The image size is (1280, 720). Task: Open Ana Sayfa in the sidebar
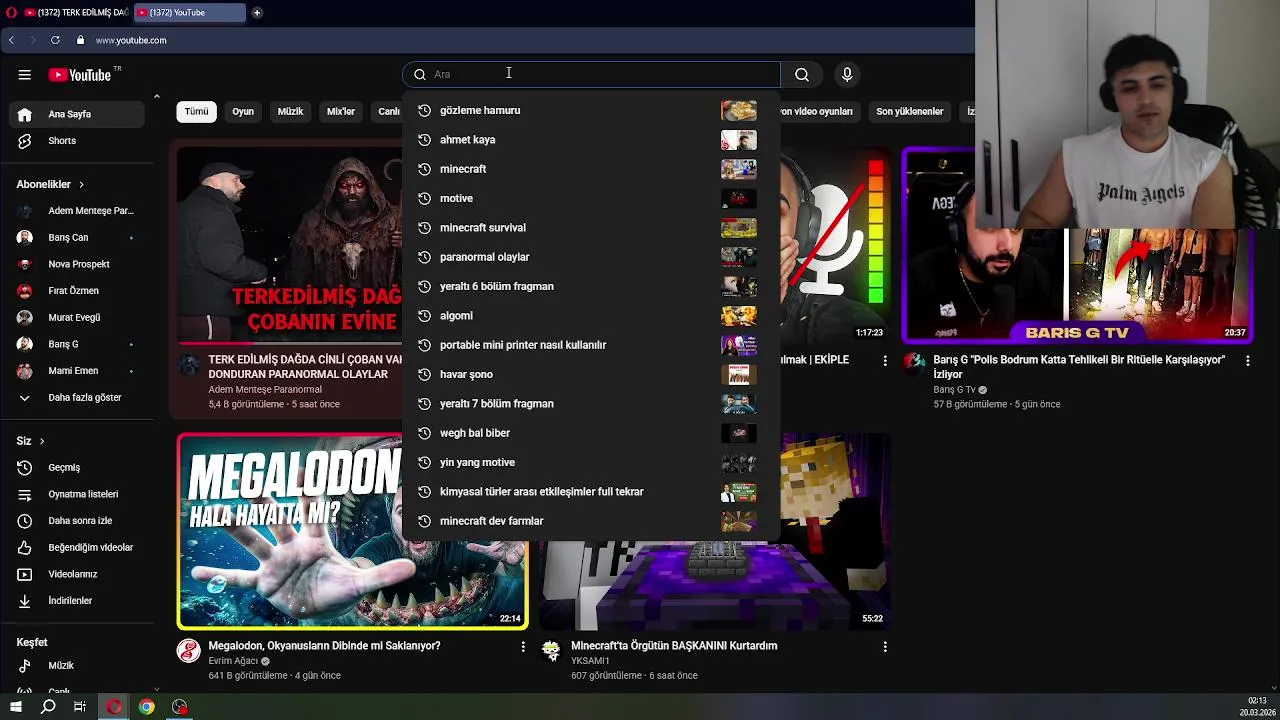pyautogui.click(x=76, y=114)
